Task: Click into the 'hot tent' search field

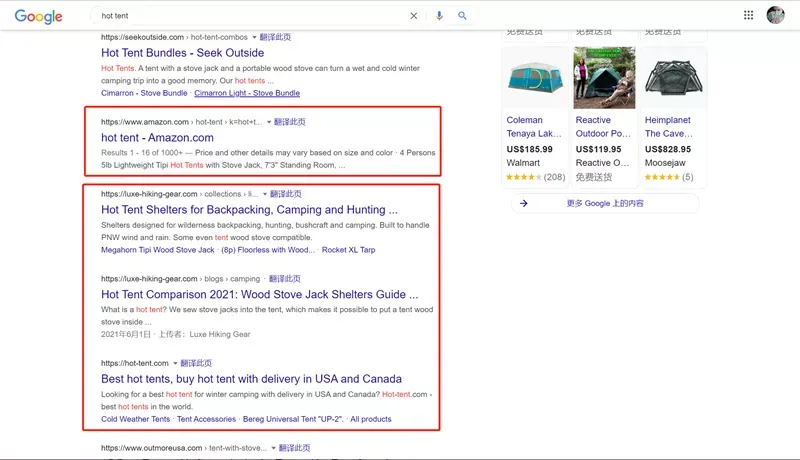Action: click(x=253, y=16)
